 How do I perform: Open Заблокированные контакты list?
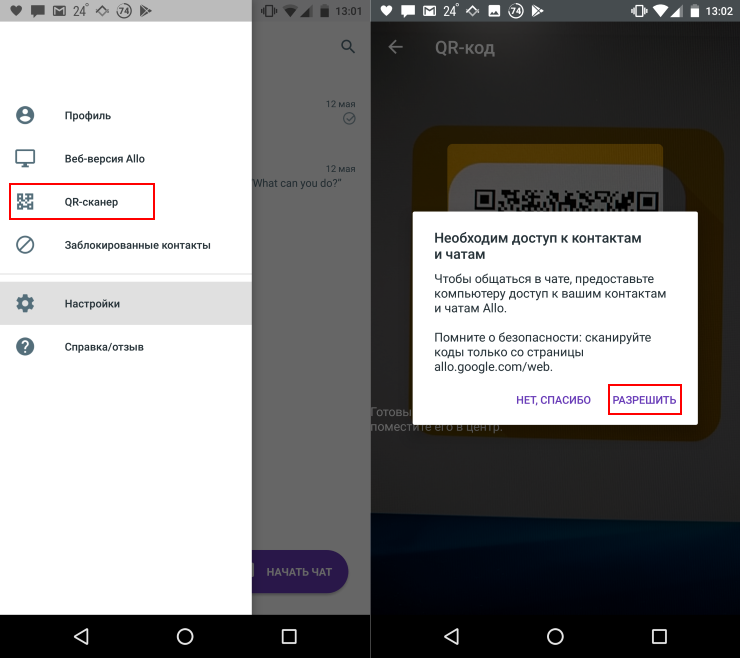click(126, 245)
